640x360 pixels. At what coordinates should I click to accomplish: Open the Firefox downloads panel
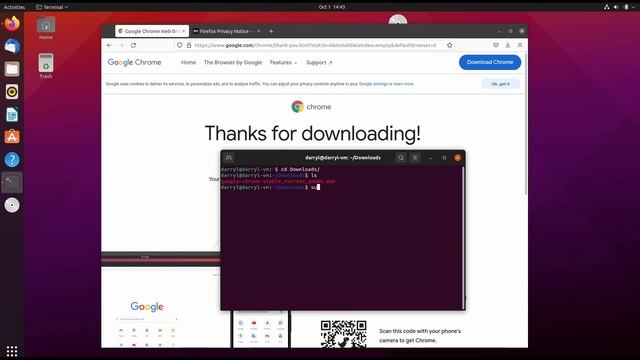click(x=508, y=45)
